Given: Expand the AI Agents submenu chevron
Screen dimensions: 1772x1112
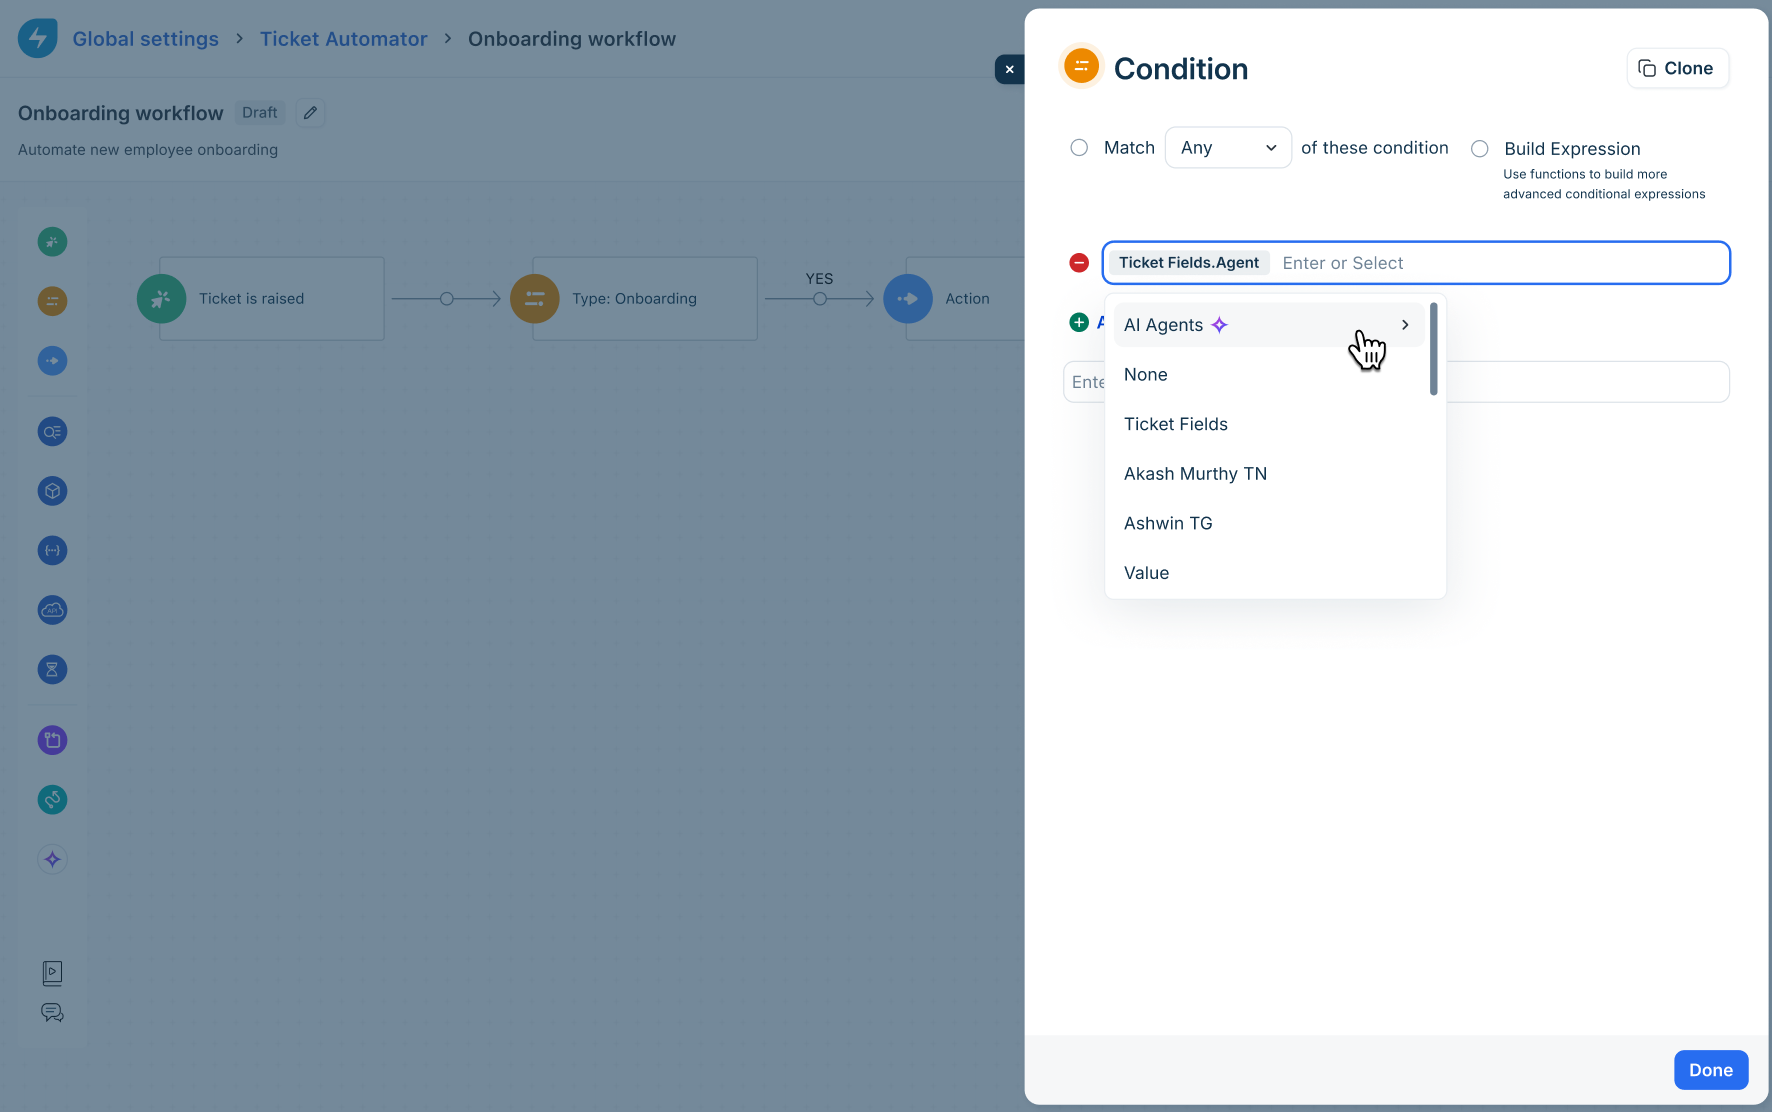Looking at the screenshot, I should (x=1405, y=325).
